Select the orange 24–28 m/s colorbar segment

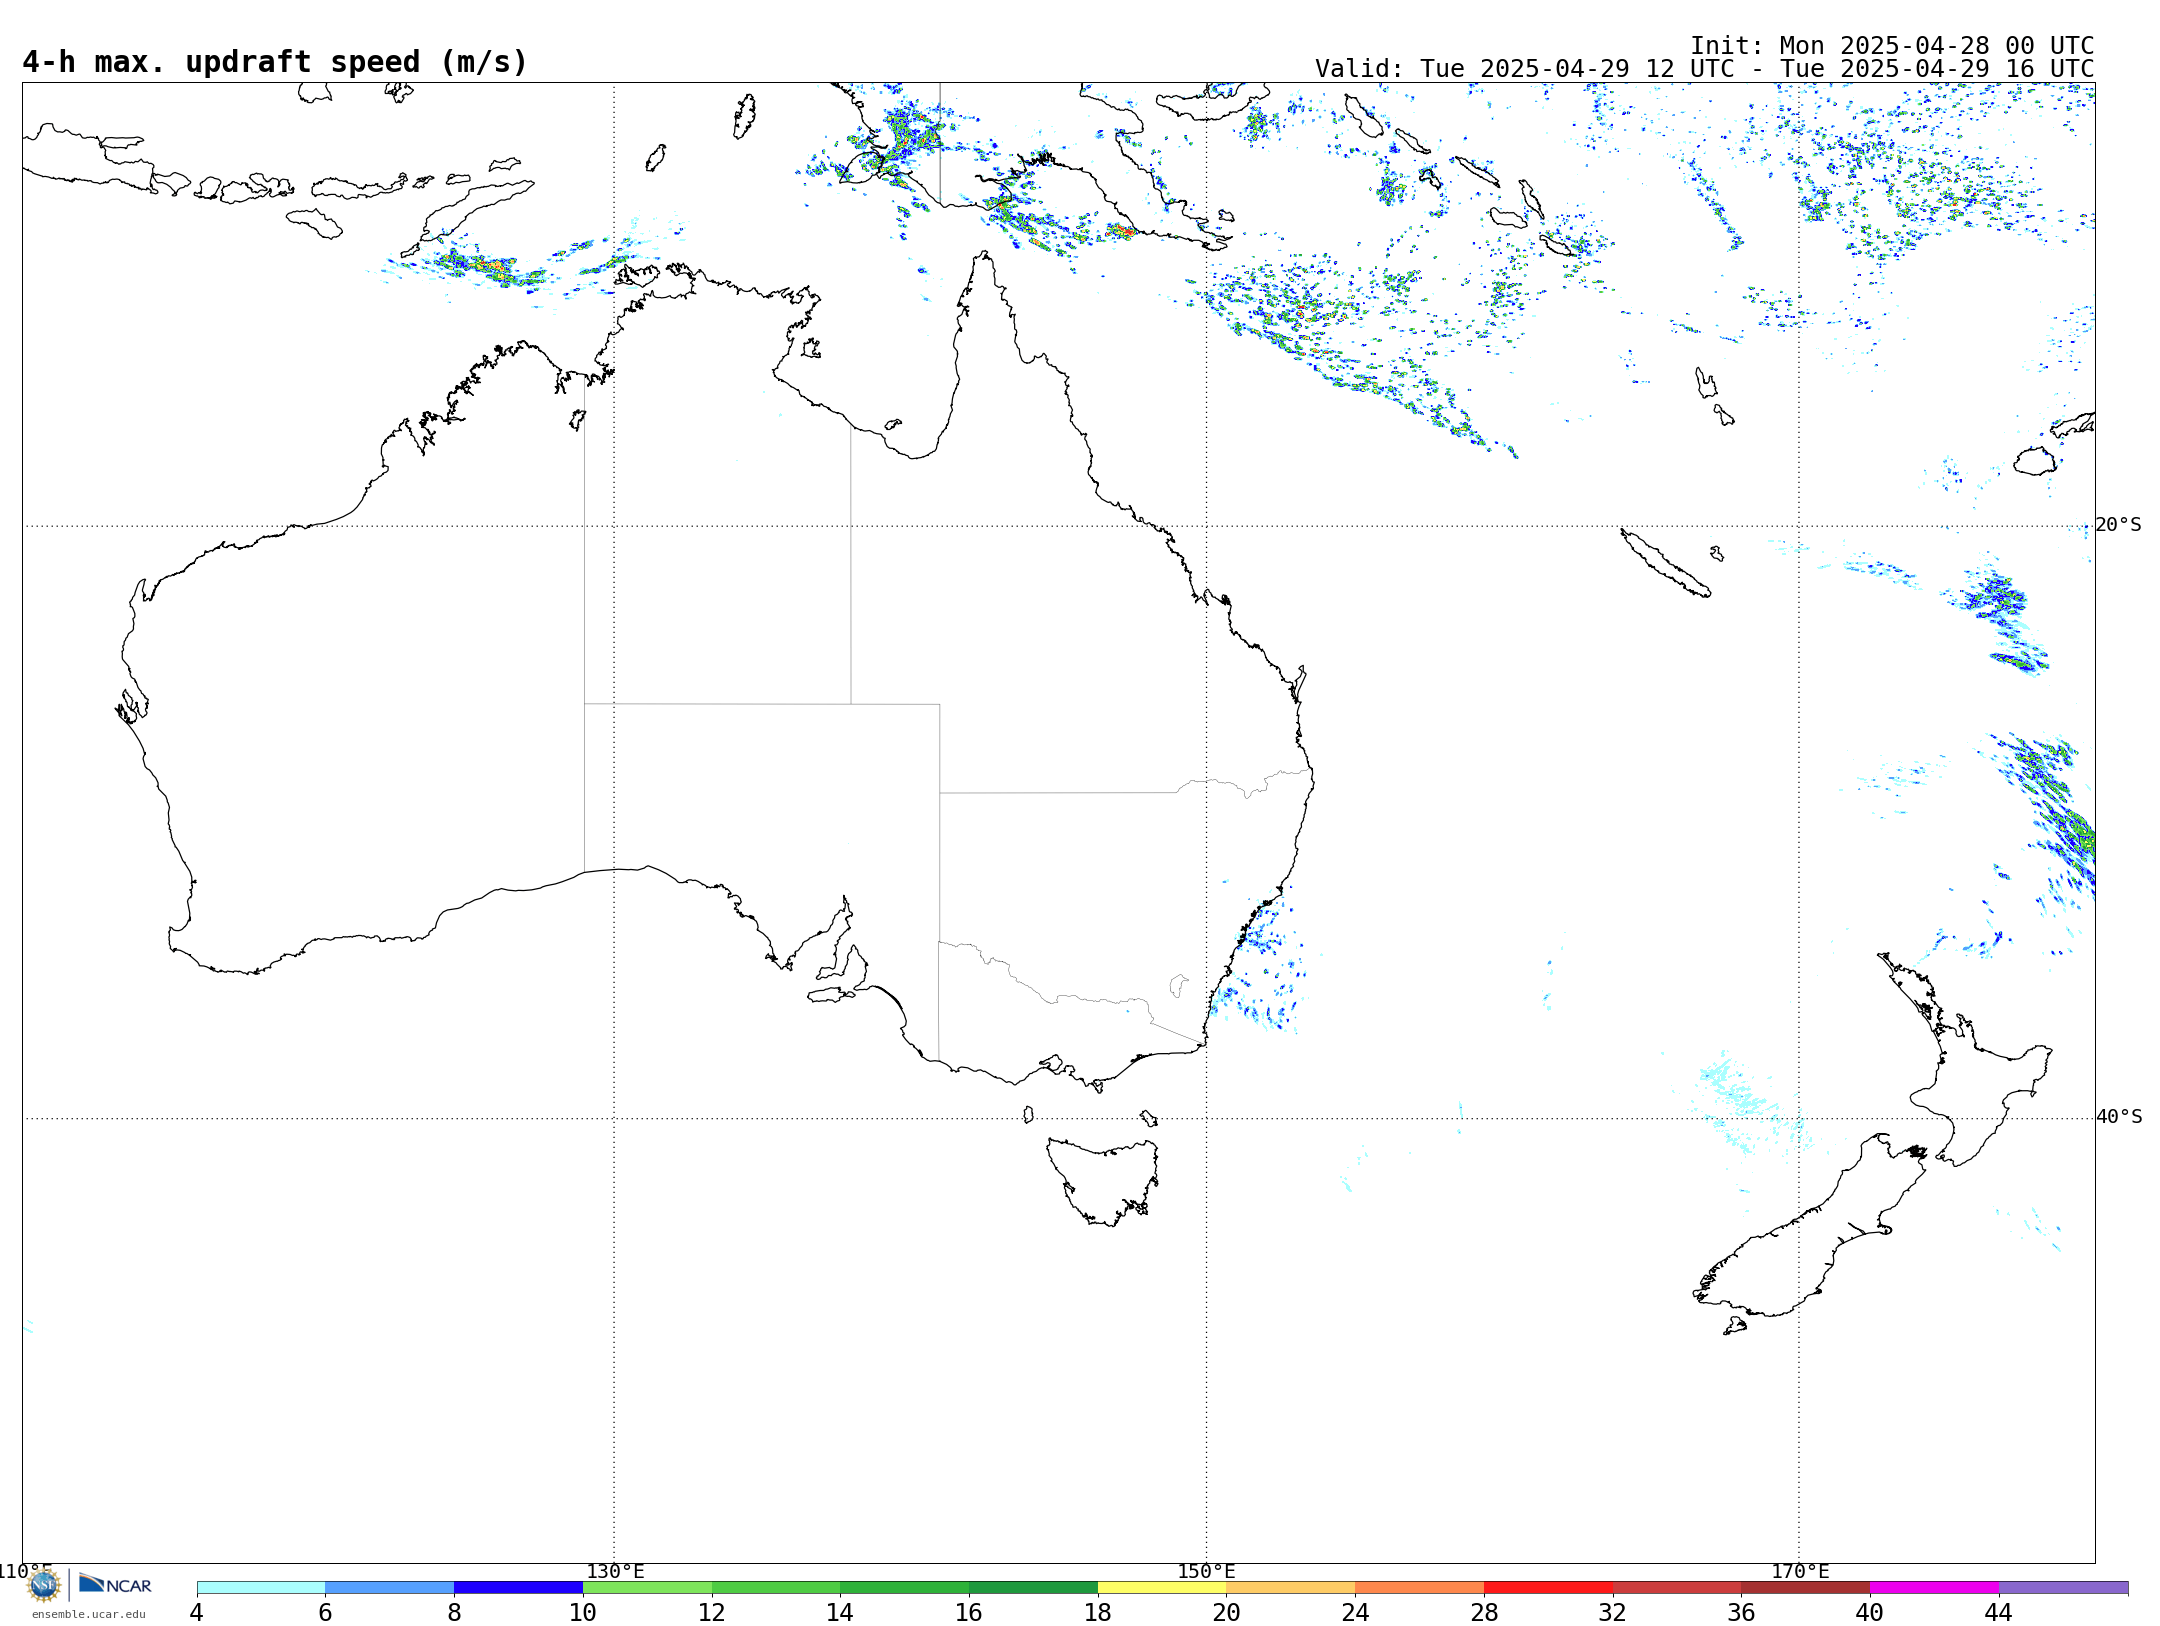coord(1419,1588)
